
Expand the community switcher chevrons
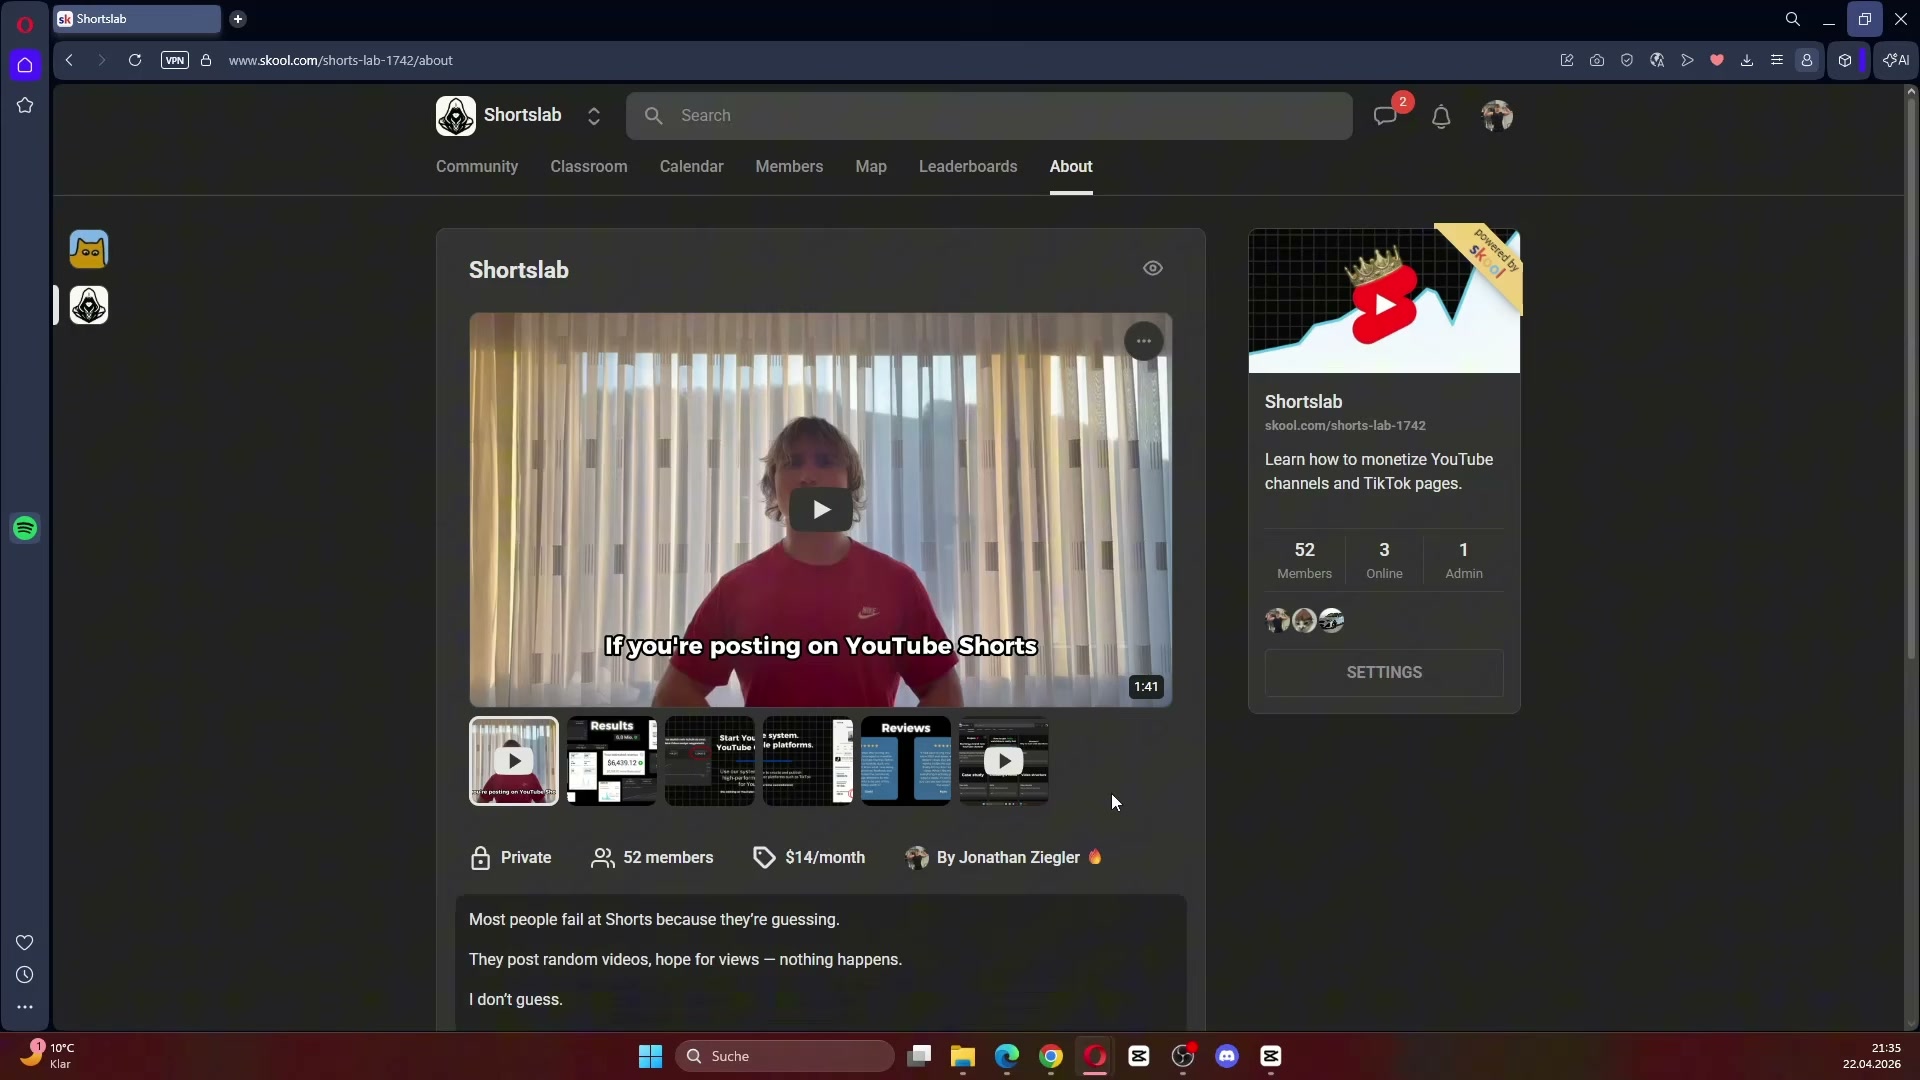pos(594,116)
